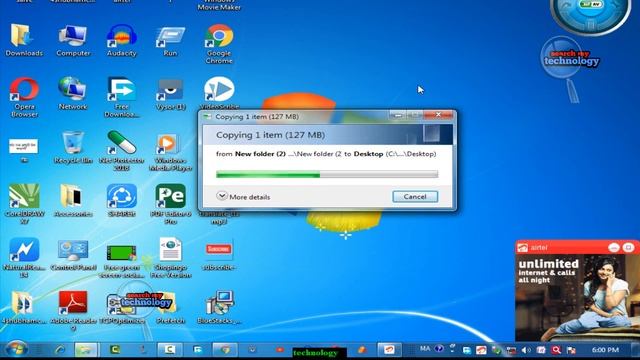The width and height of the screenshot is (640, 360).
Task: Open the subscribe image file icon
Action: pyautogui.click(x=219, y=255)
